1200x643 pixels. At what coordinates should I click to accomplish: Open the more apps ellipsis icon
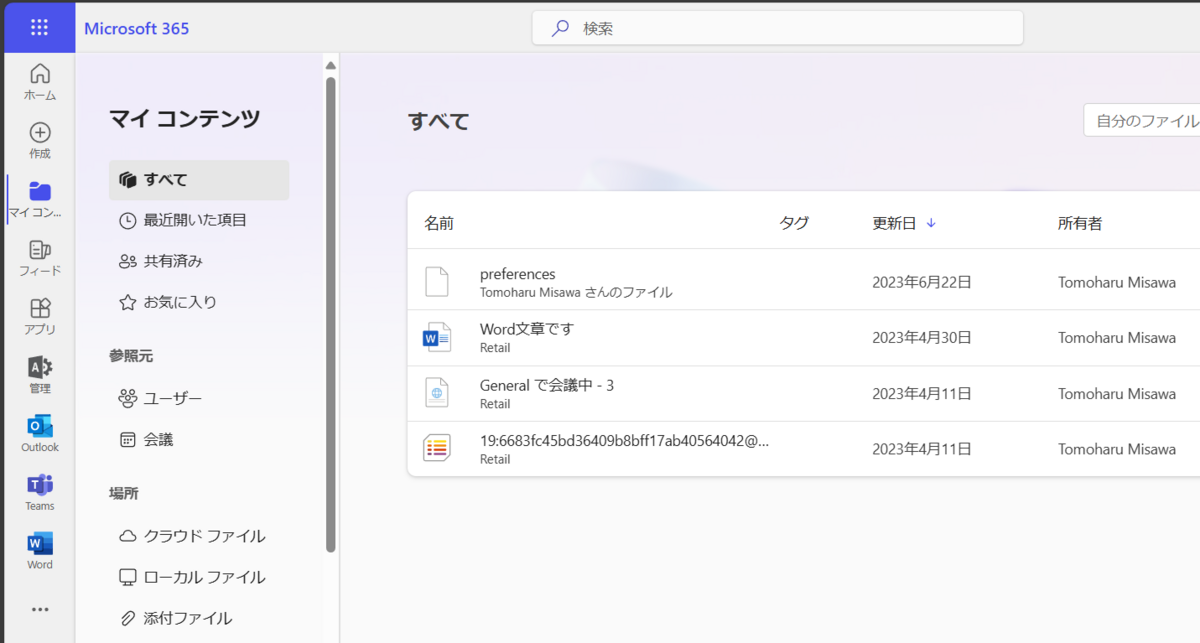coord(40,609)
